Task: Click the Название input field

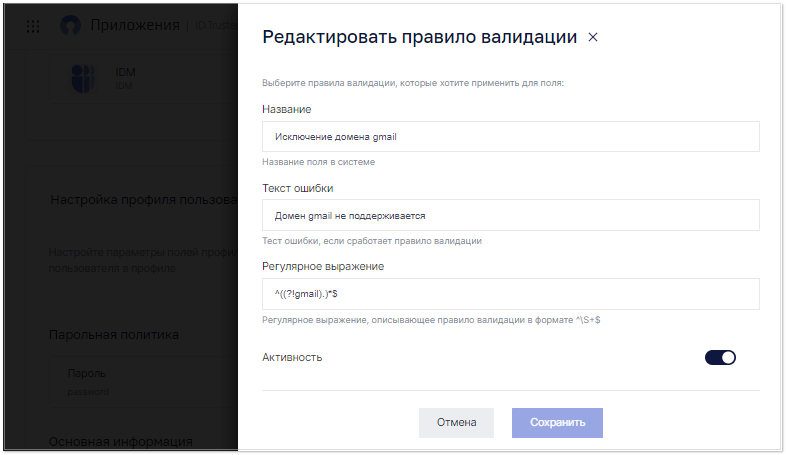Action: 510,136
